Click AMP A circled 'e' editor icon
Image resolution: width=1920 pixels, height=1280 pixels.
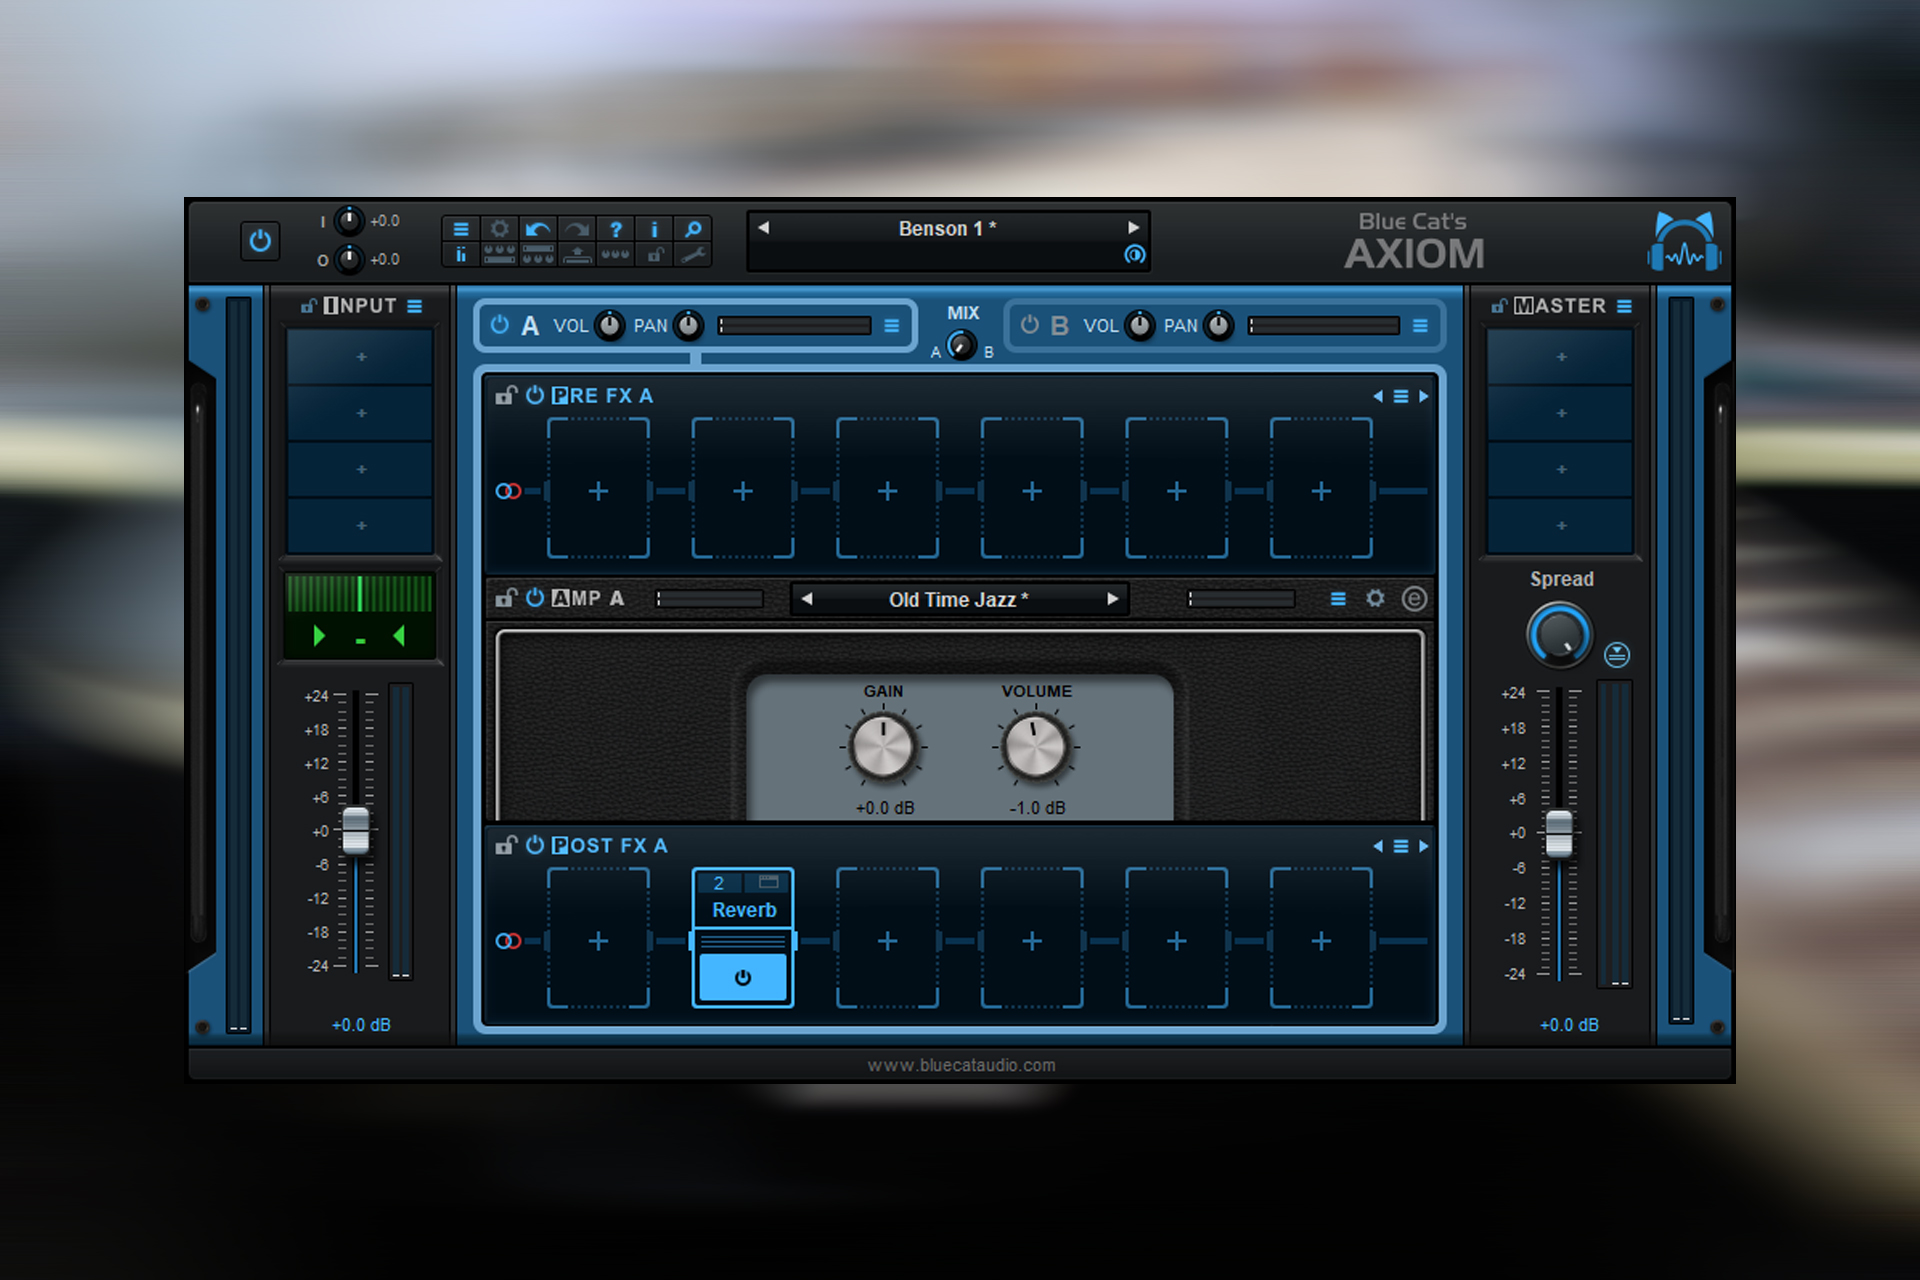tap(1414, 598)
